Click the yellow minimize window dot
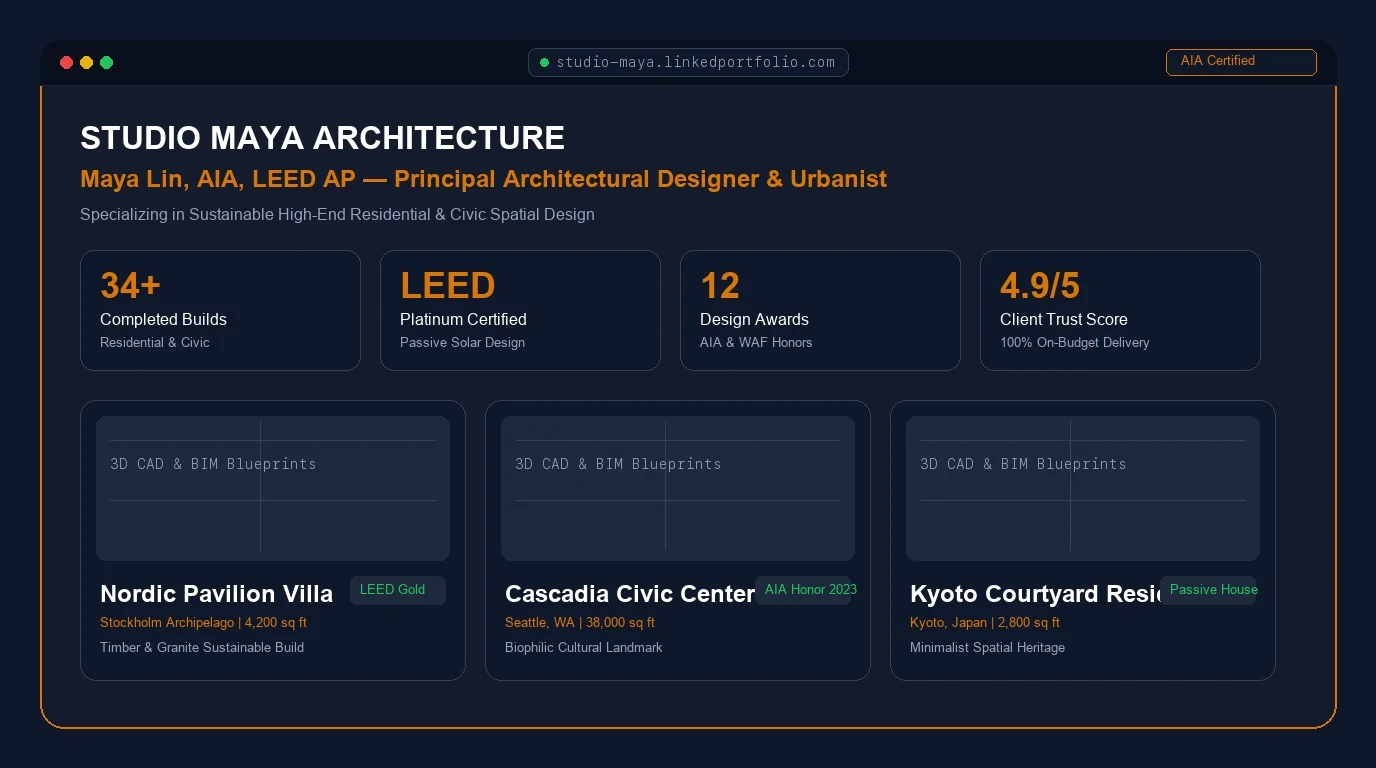Screen dimensions: 1376x768 [87, 63]
